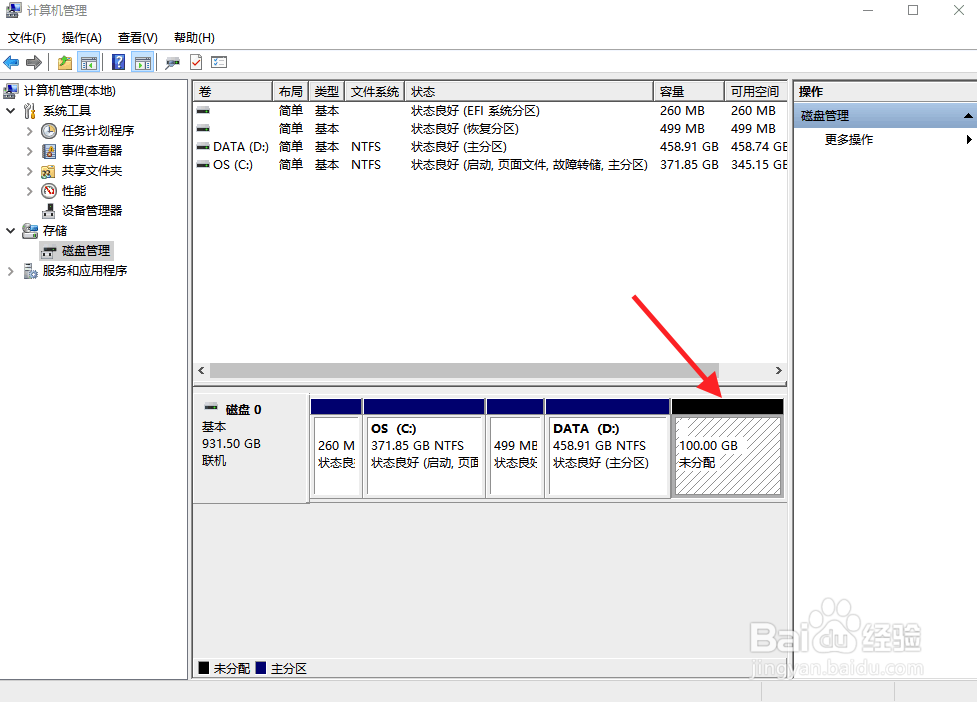
Task: Expand the 共享文件夹 node
Action: coord(29,171)
